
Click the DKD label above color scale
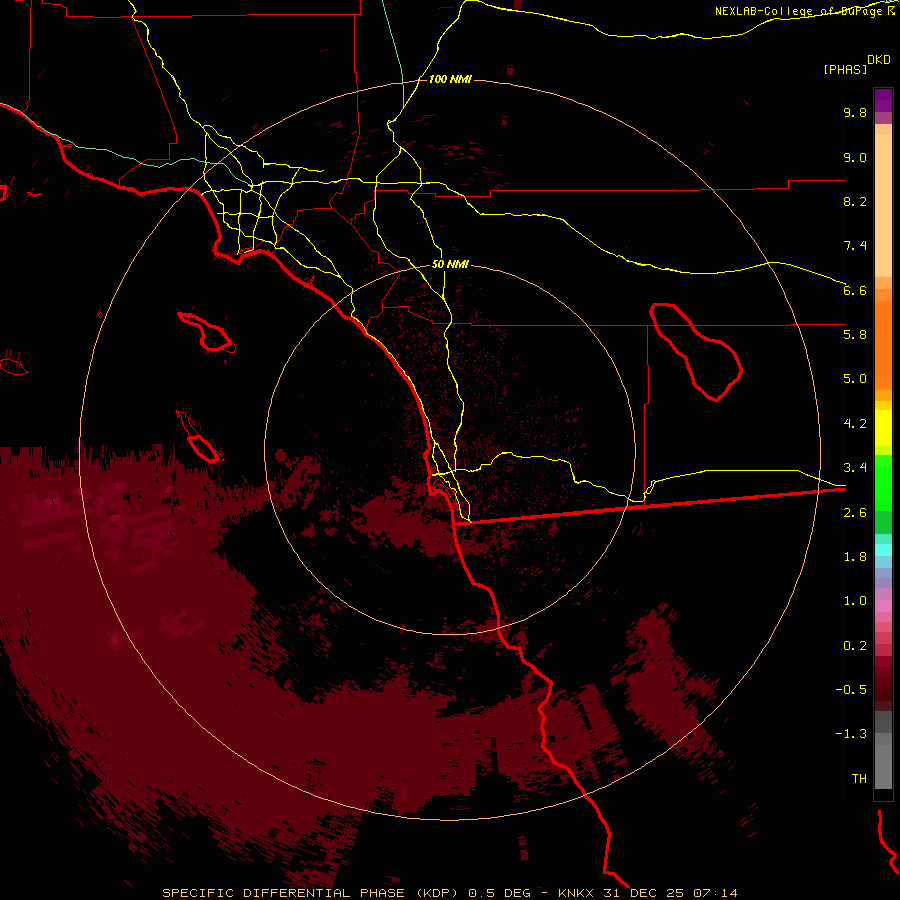878,60
